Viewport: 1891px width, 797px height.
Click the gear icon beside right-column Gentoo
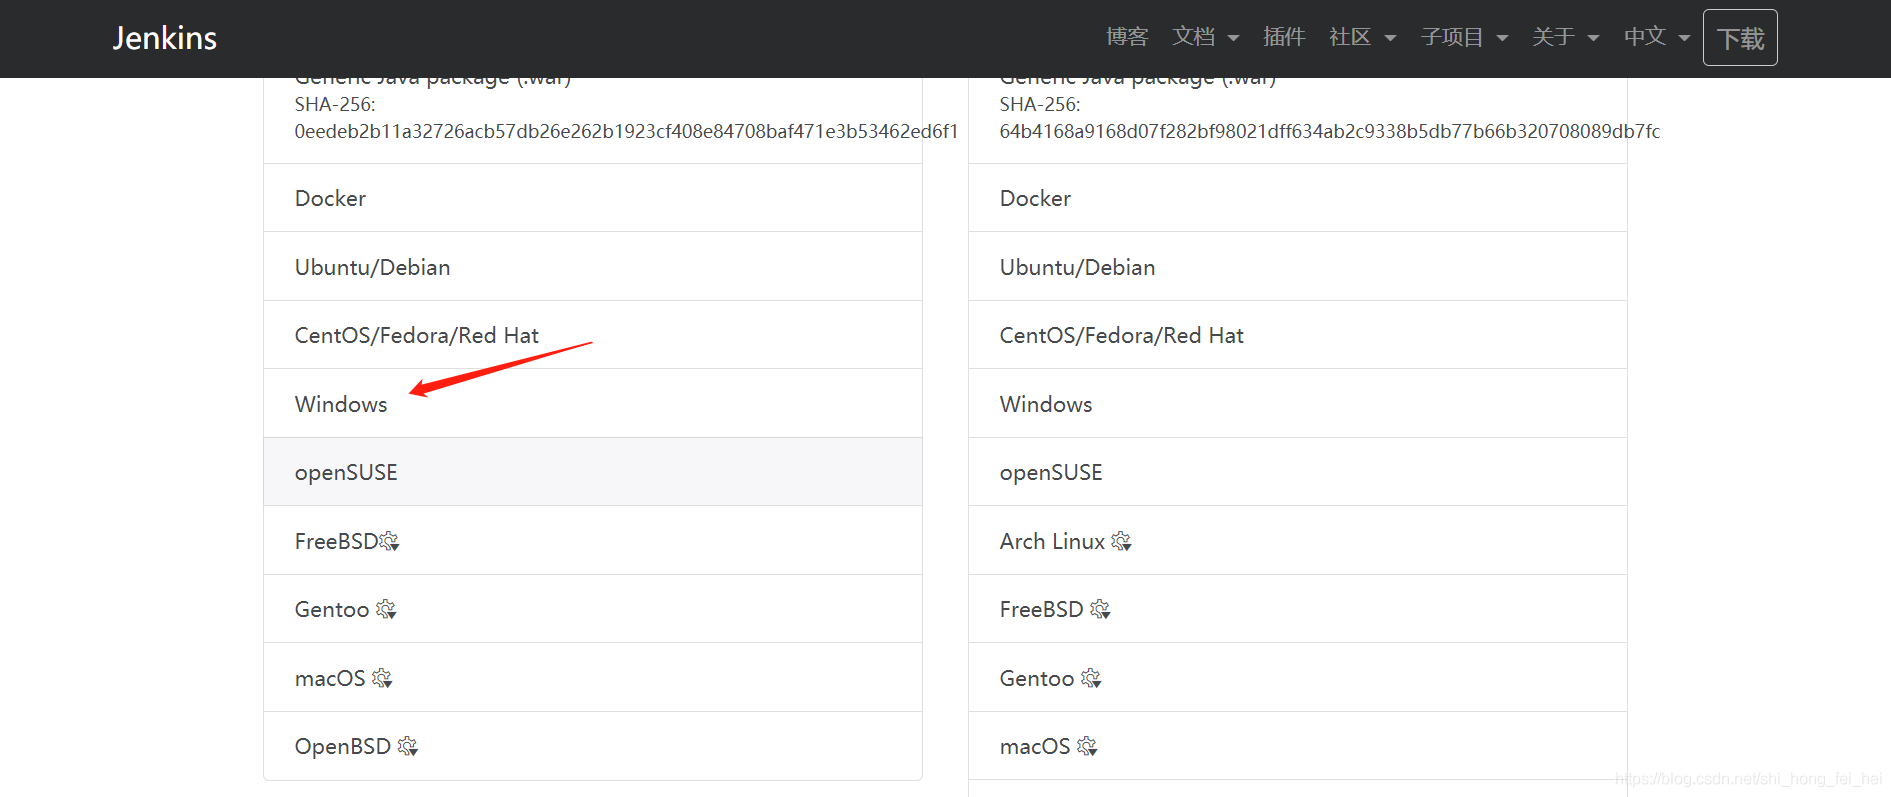[x=1091, y=678]
